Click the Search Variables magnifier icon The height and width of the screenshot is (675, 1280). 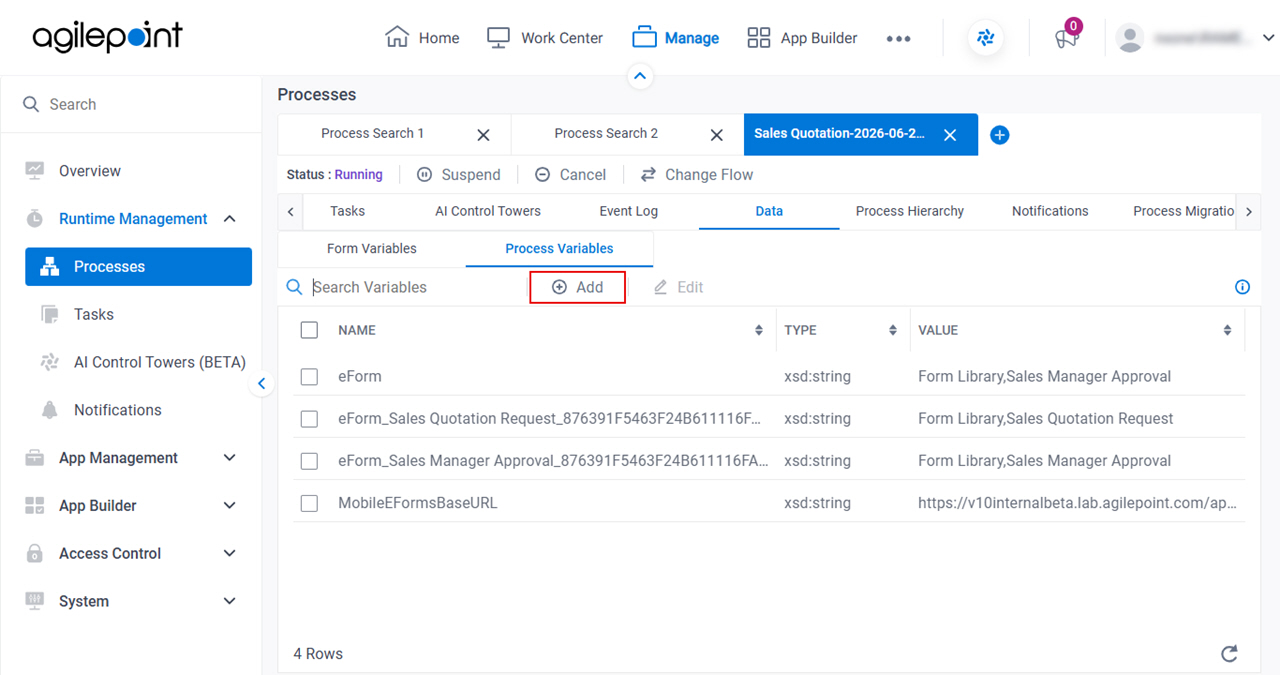(x=294, y=287)
